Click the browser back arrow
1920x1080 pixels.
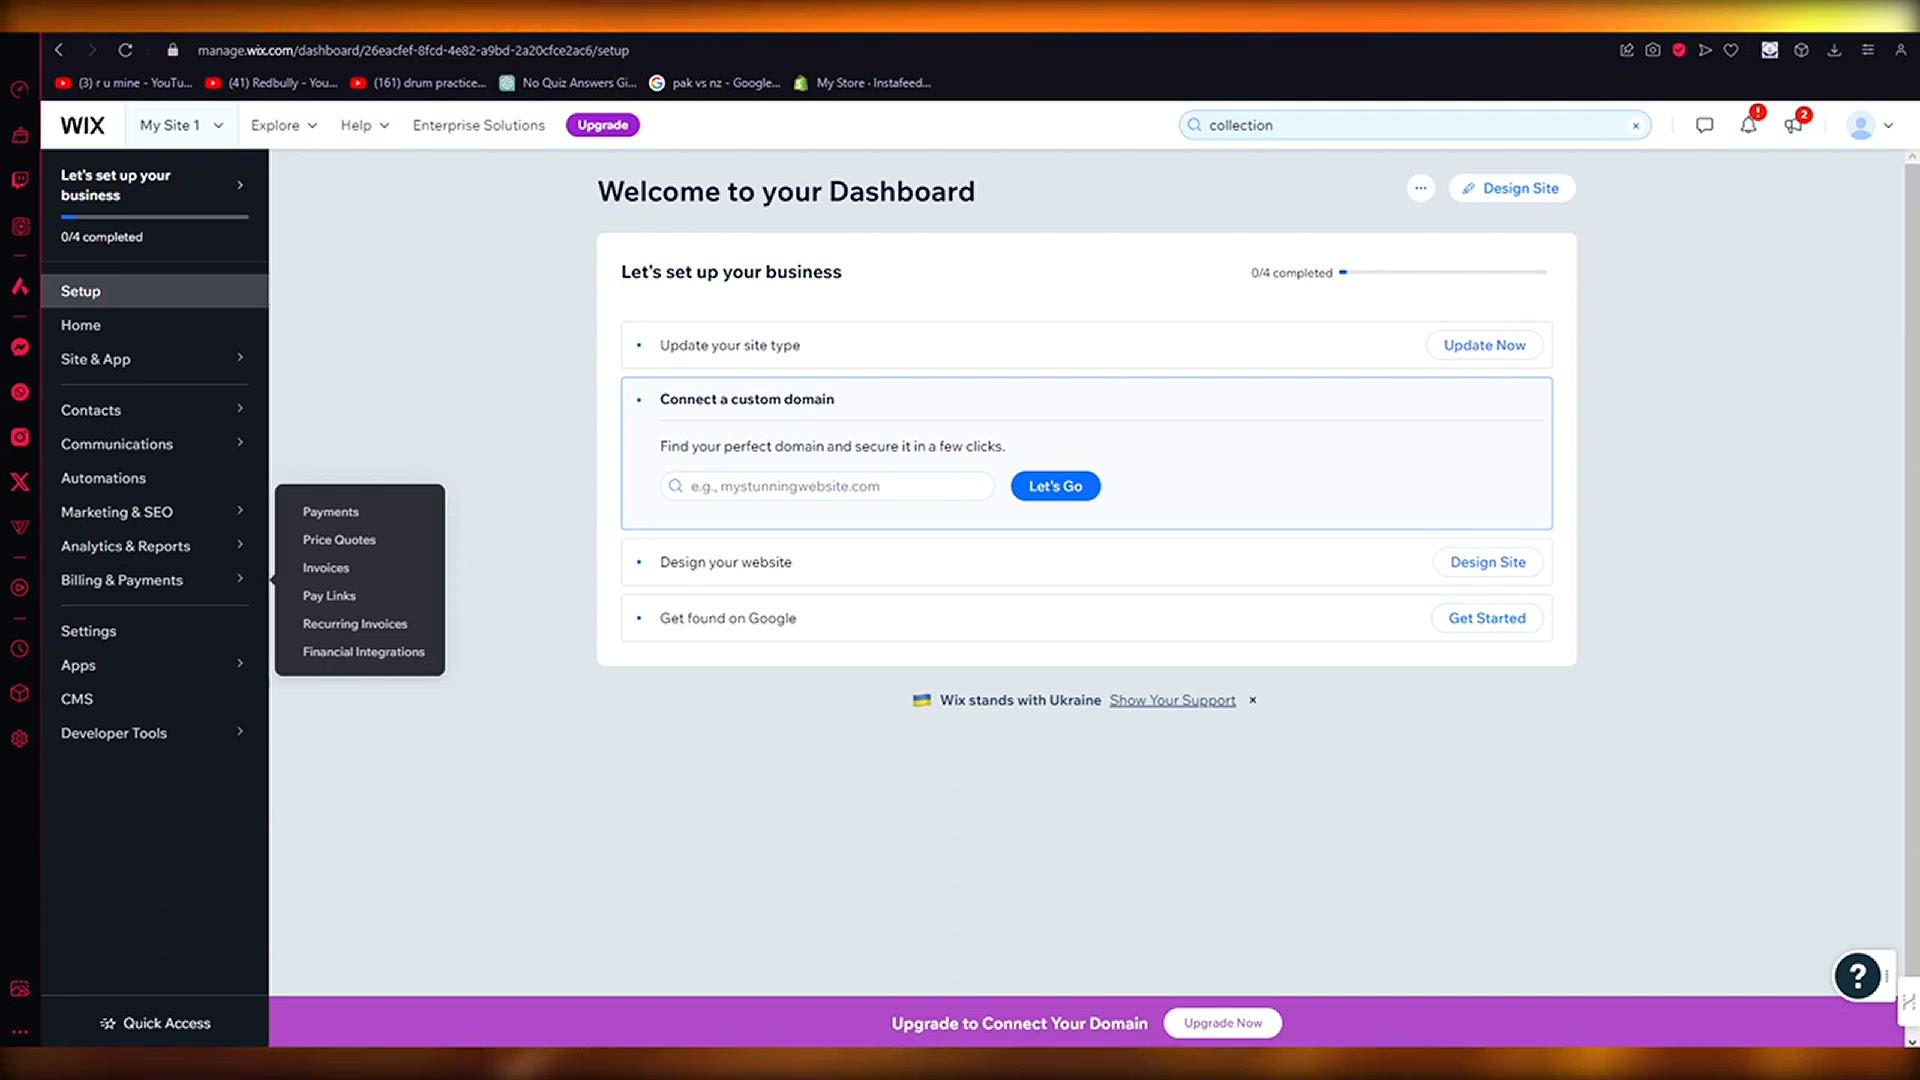pos(59,50)
